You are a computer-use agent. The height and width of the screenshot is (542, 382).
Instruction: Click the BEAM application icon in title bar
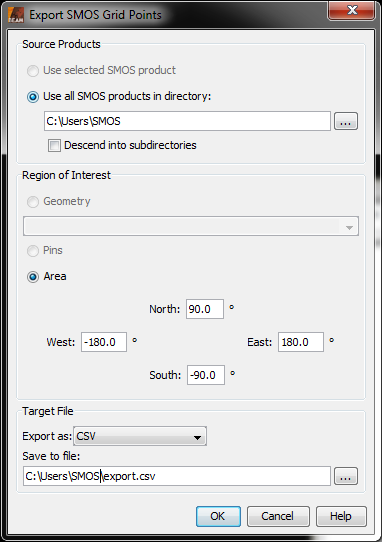click(x=16, y=15)
